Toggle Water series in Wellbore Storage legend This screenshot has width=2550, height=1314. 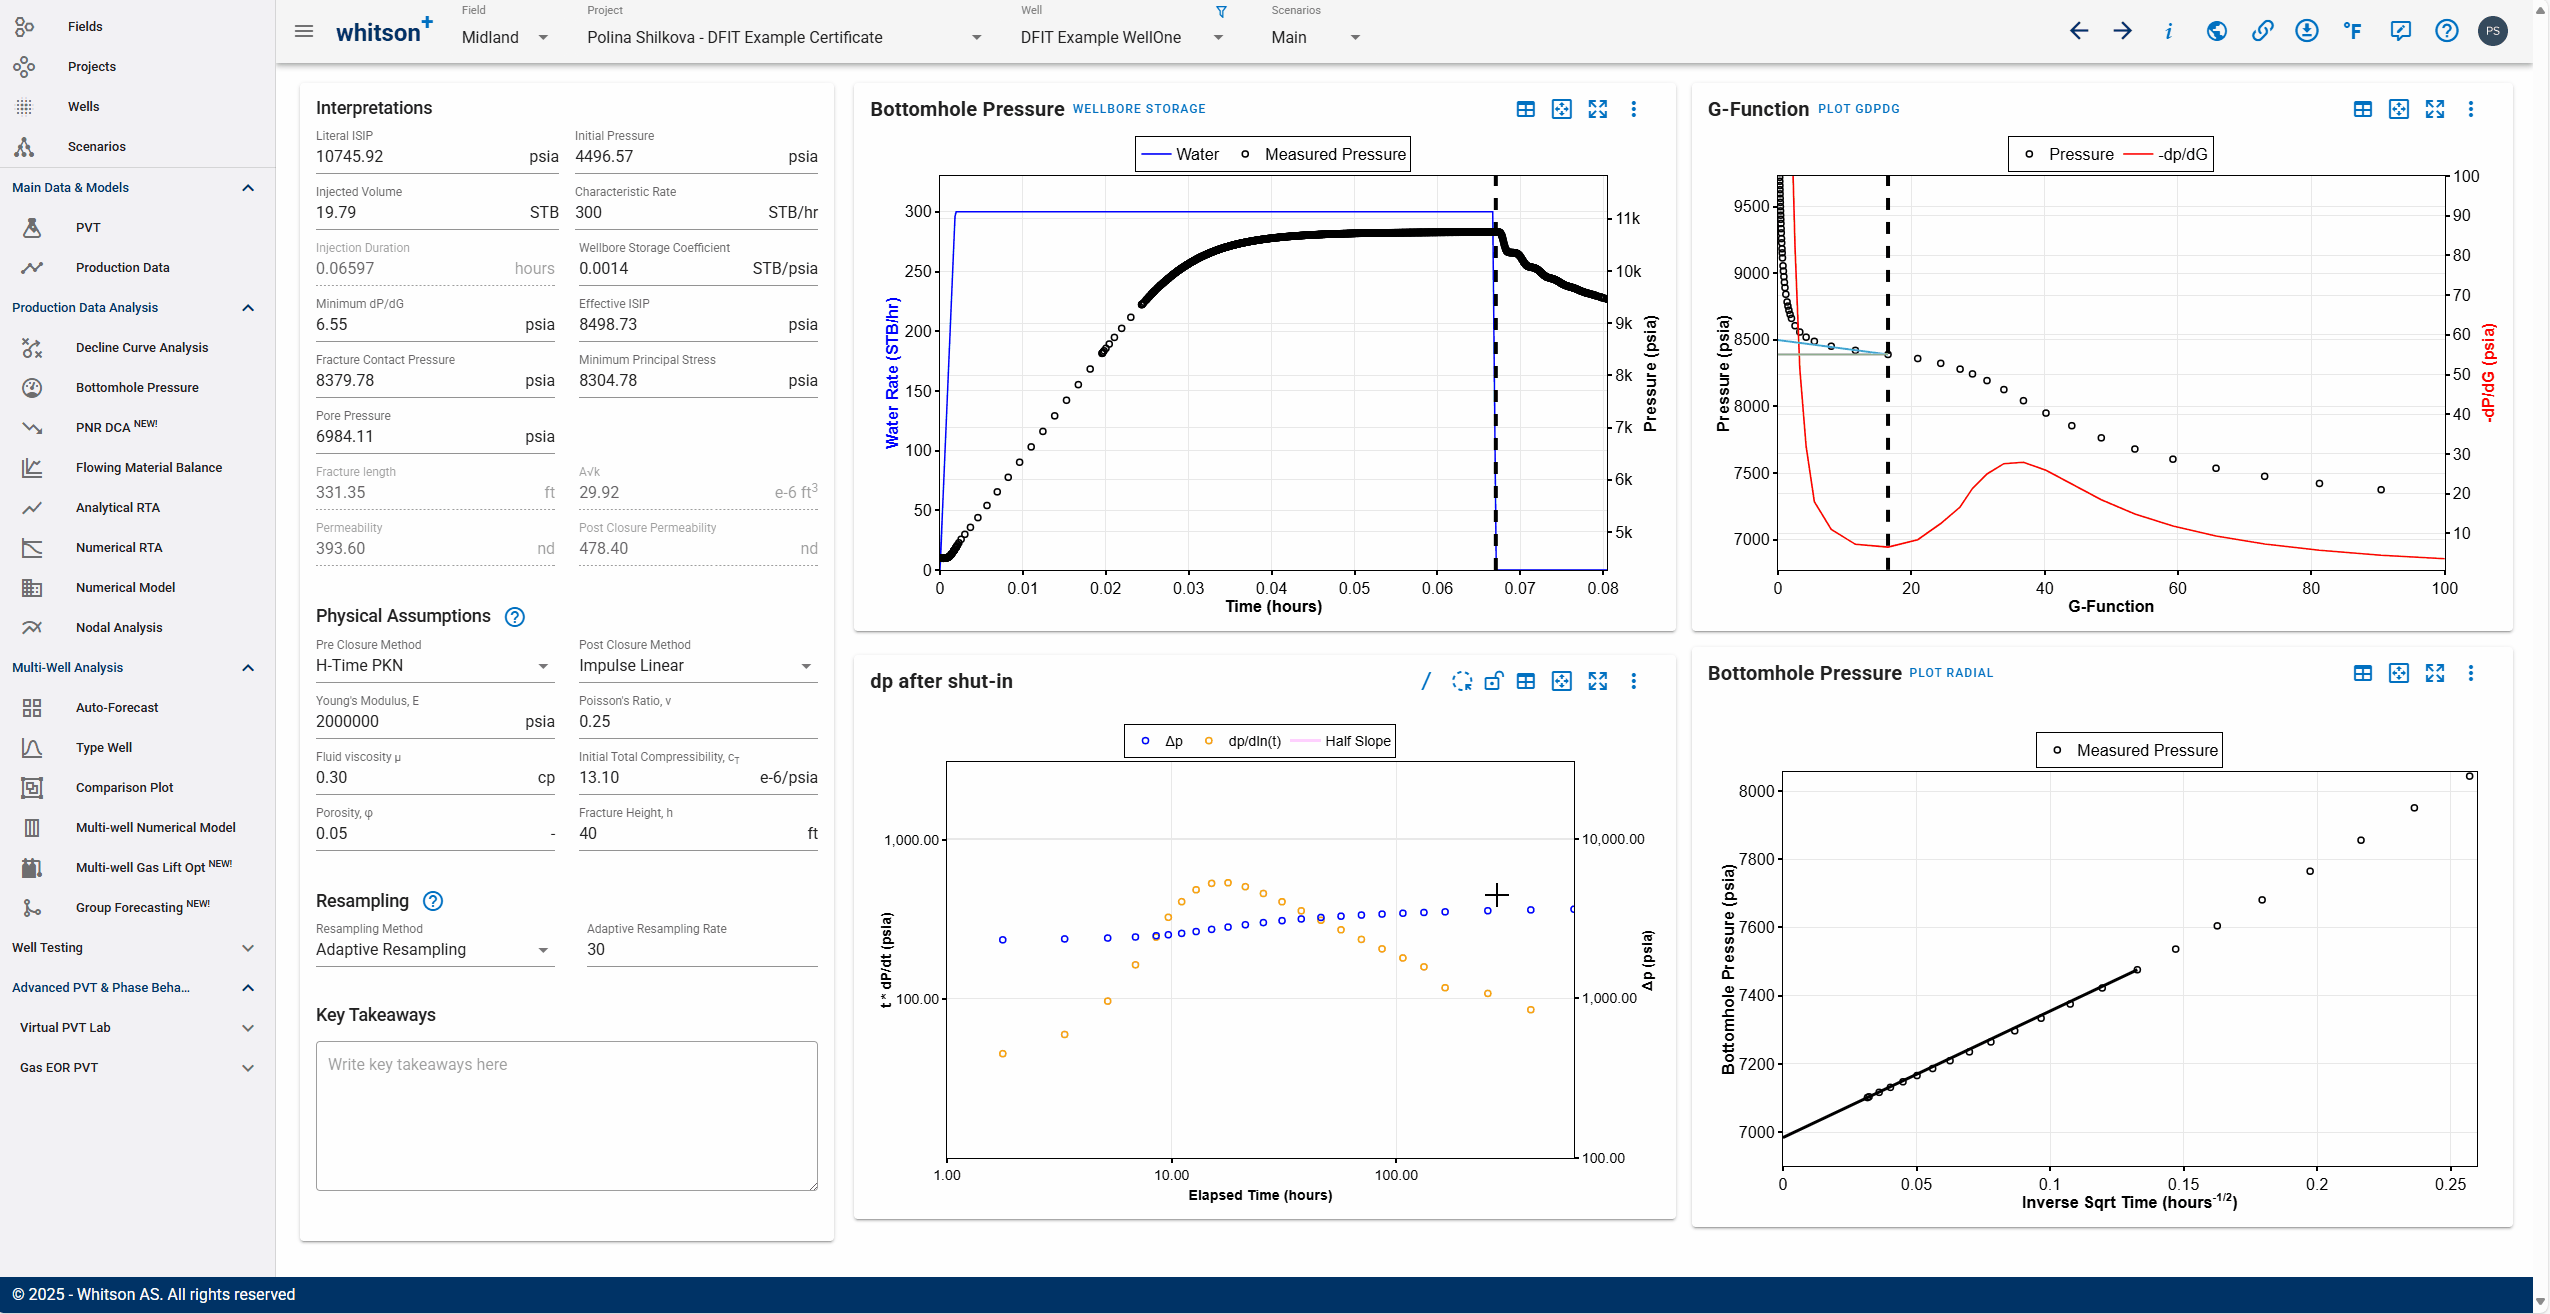[x=1180, y=154]
